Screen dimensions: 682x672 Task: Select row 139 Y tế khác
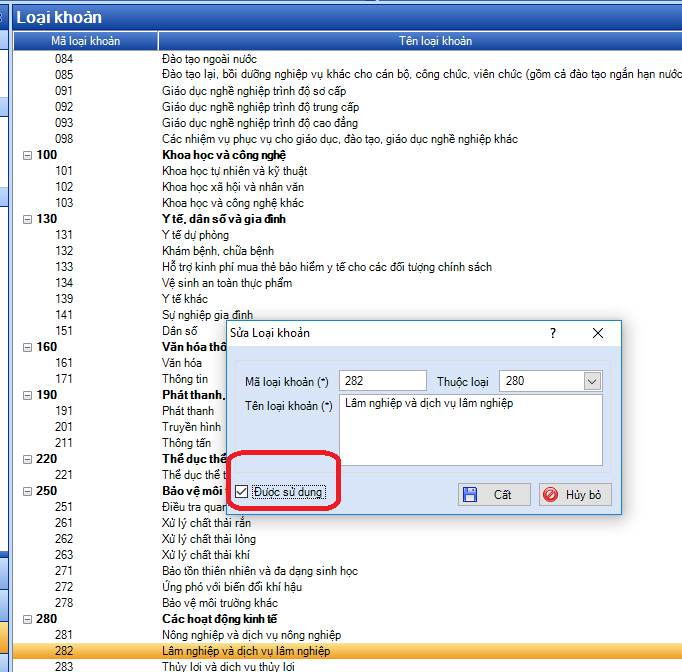[348, 299]
